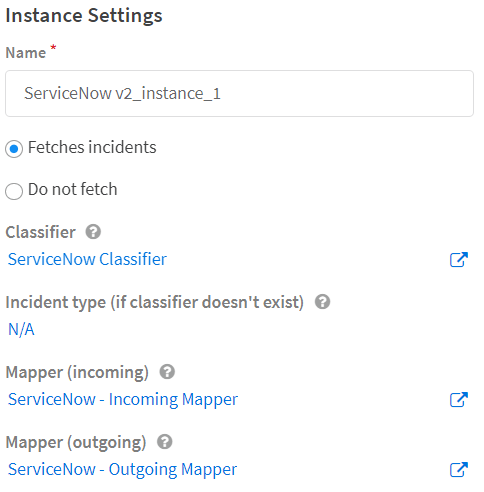The width and height of the screenshot is (484, 492).
Task: Select the Fetches incidents radio button
Action: 14,149
